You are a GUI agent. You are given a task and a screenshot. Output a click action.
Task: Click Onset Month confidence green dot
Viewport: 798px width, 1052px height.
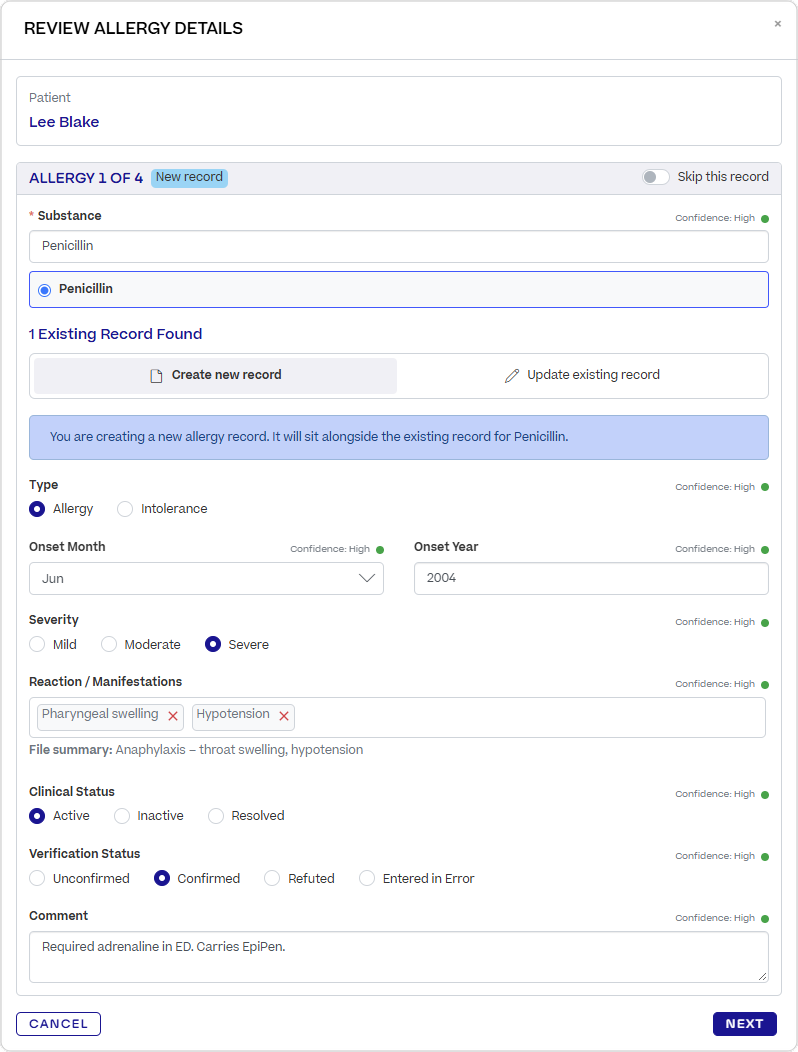[380, 549]
